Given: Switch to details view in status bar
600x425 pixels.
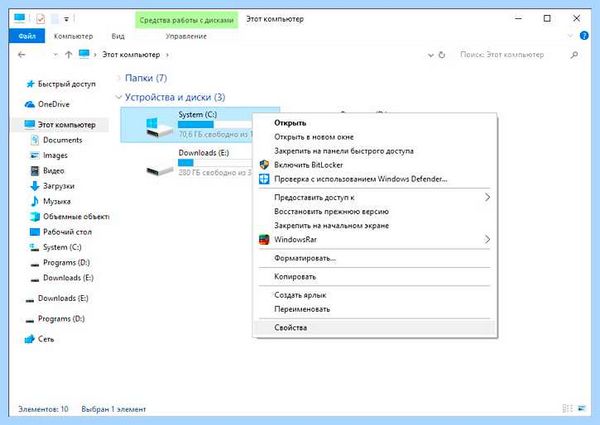Looking at the screenshot, I should point(567,409).
